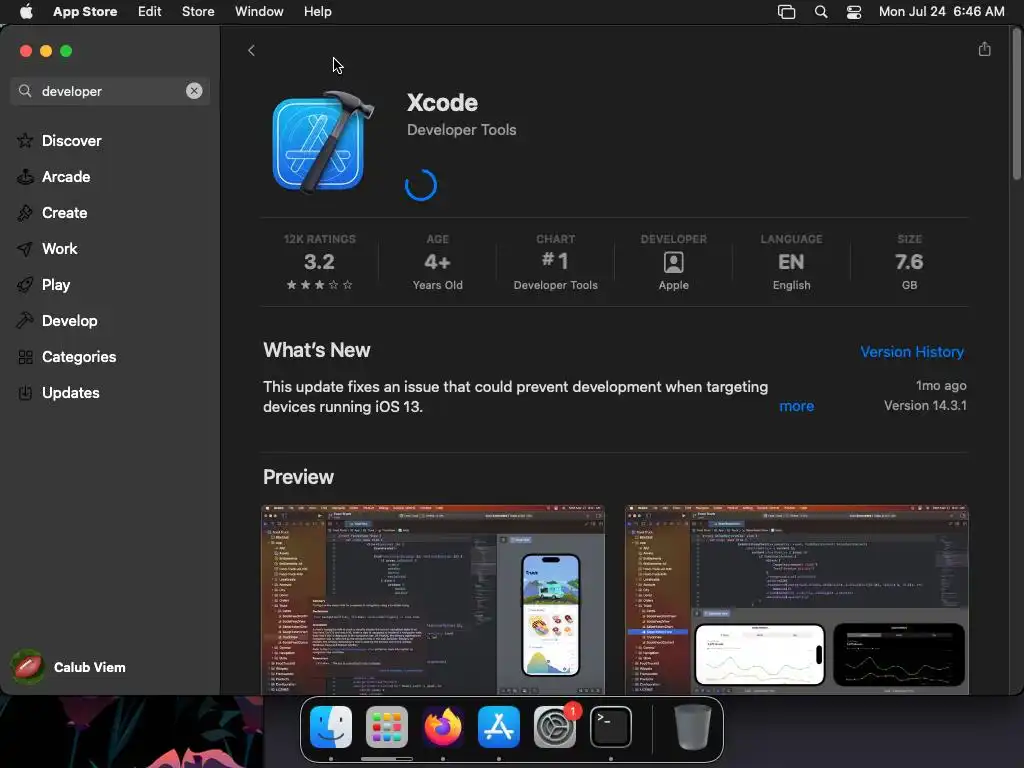Open Control Center in menu bar

854,12
